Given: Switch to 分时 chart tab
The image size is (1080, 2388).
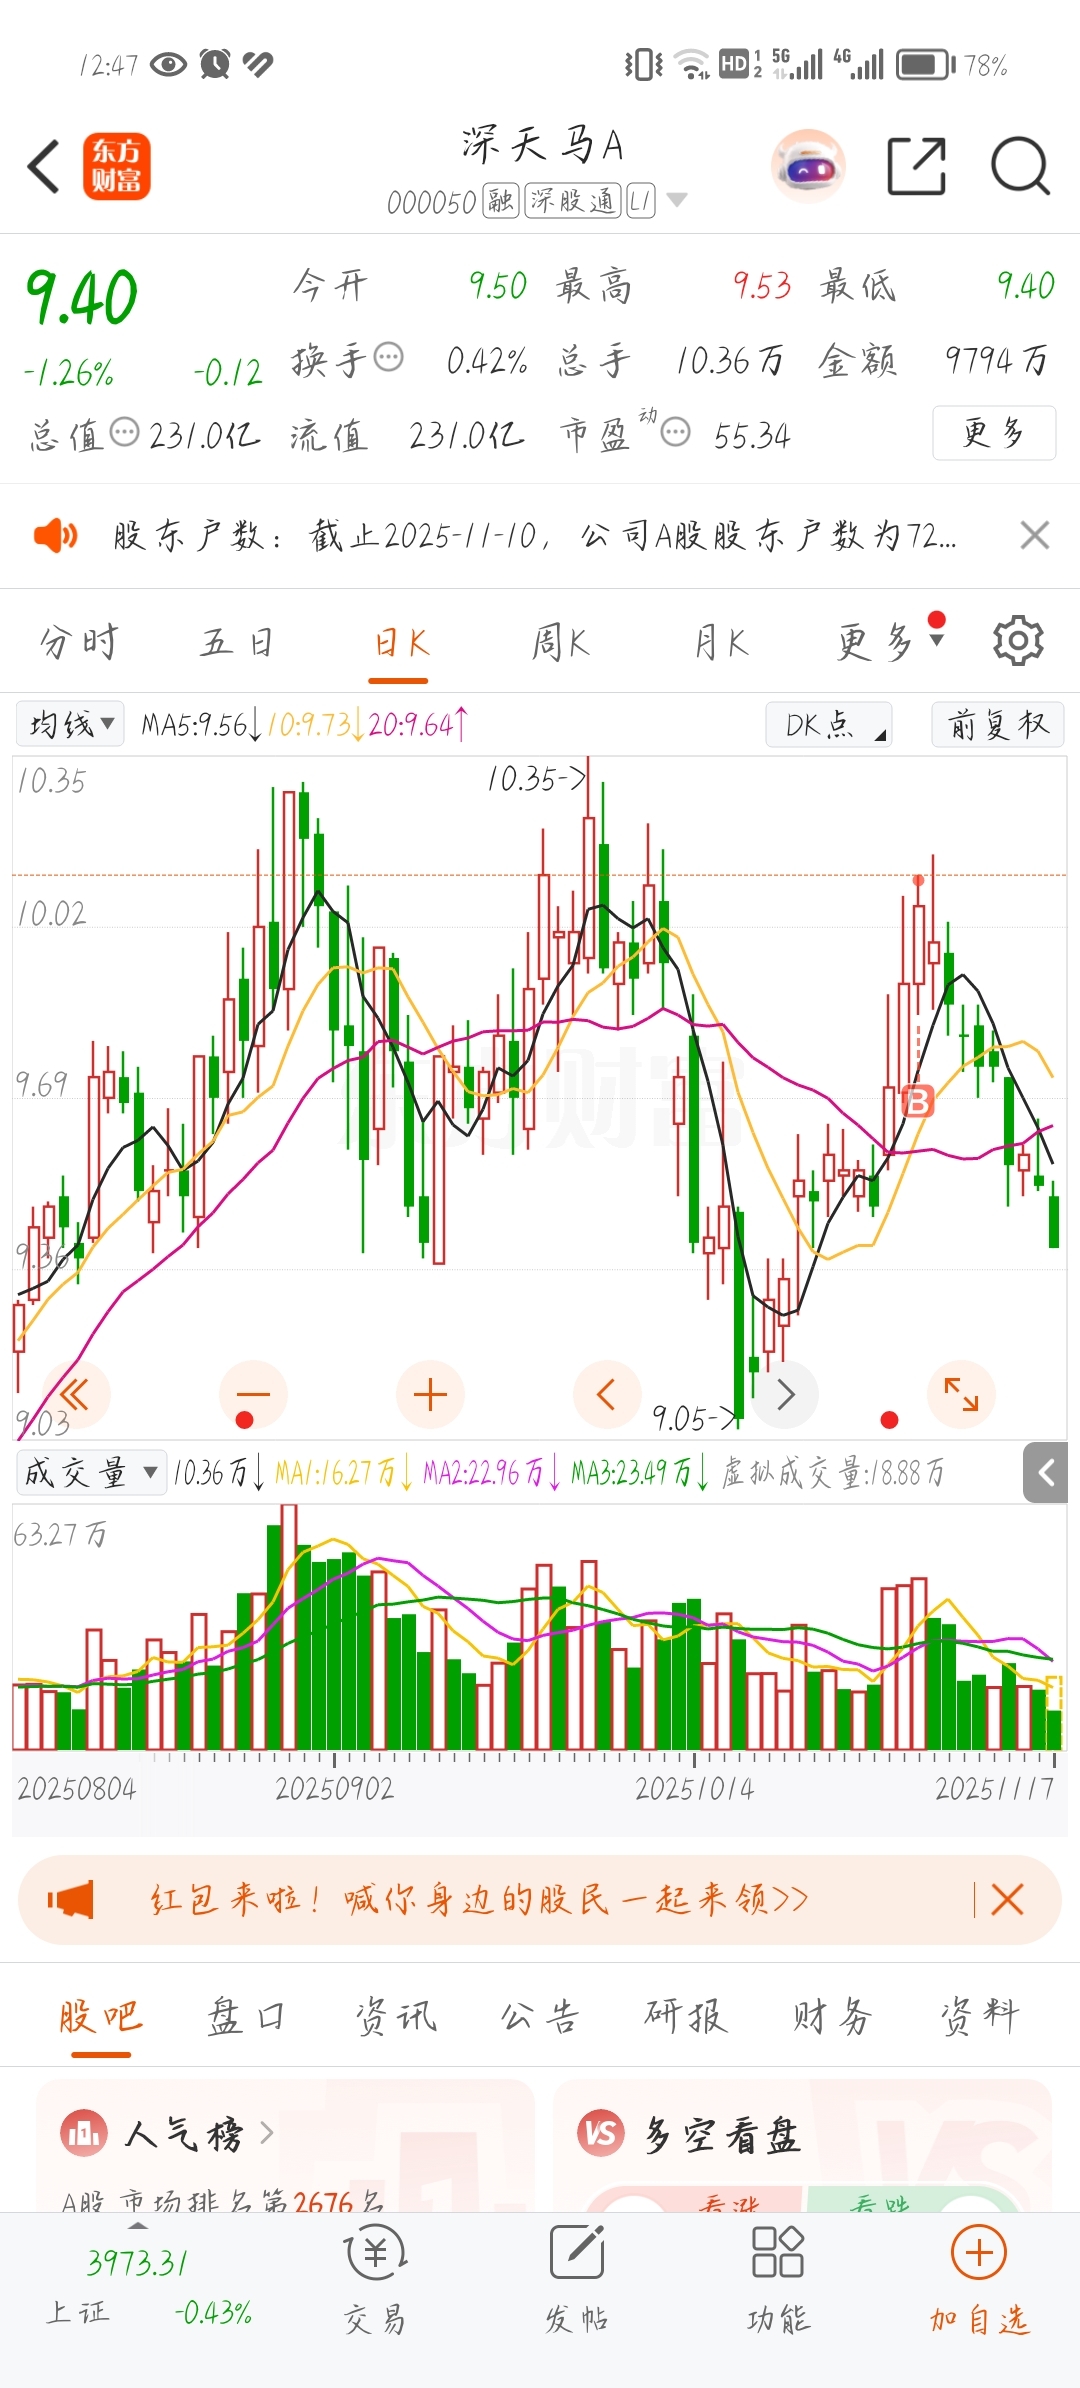Looking at the screenshot, I should [79, 642].
